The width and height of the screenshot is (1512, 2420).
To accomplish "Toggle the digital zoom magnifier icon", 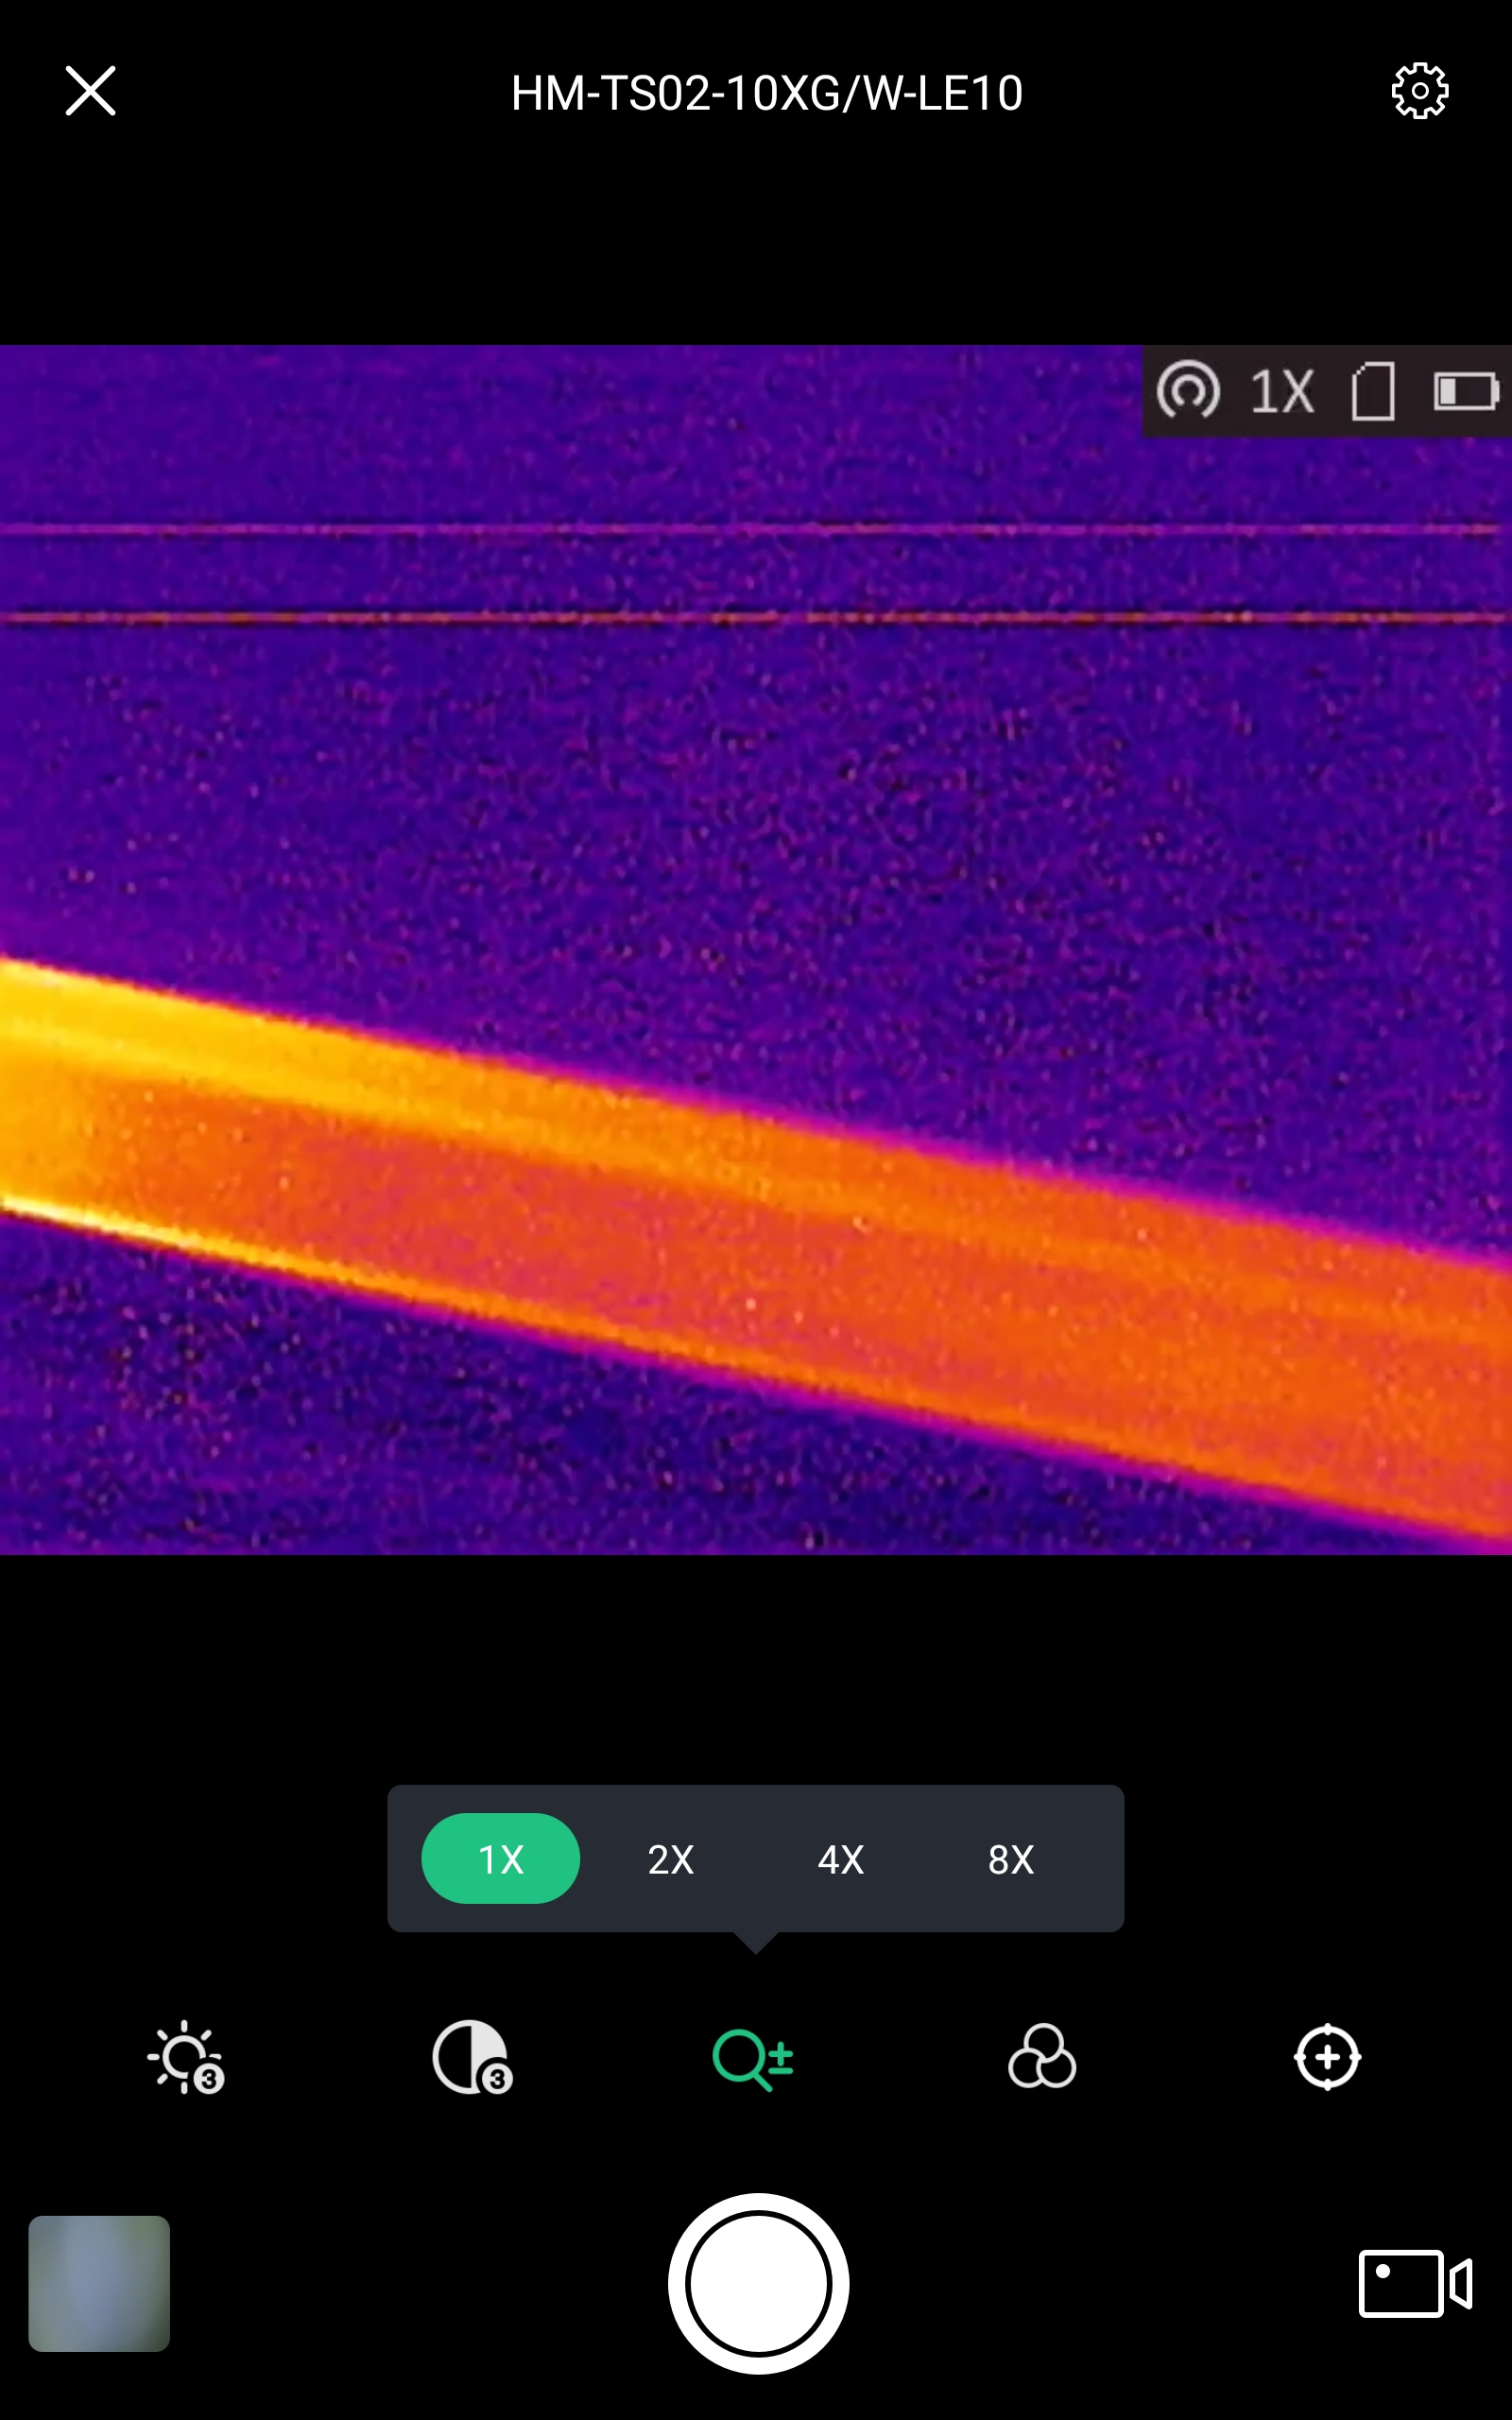I will tap(753, 2059).
